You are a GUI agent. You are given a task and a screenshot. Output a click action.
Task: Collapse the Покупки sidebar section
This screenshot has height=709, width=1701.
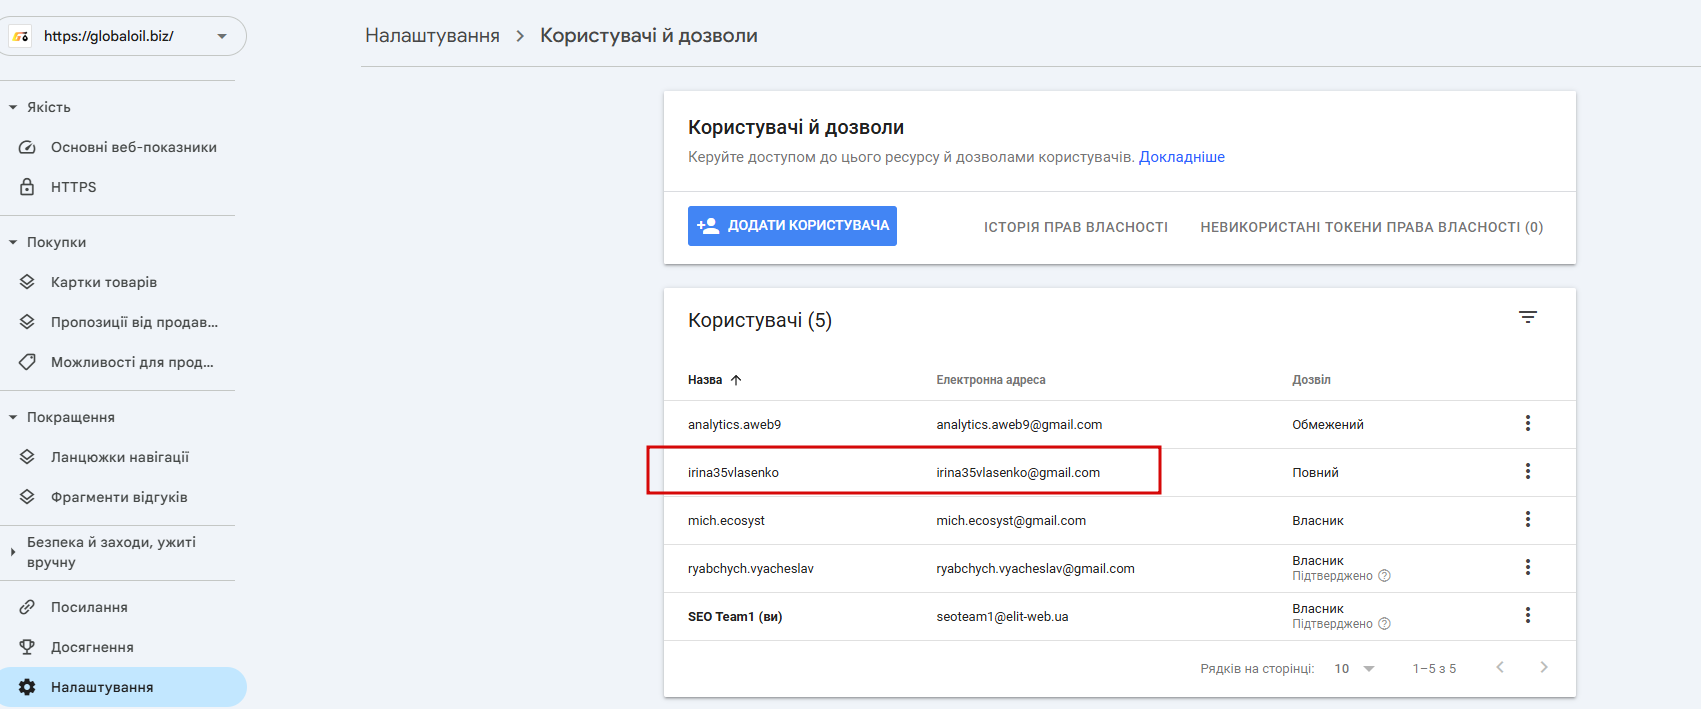coord(13,242)
